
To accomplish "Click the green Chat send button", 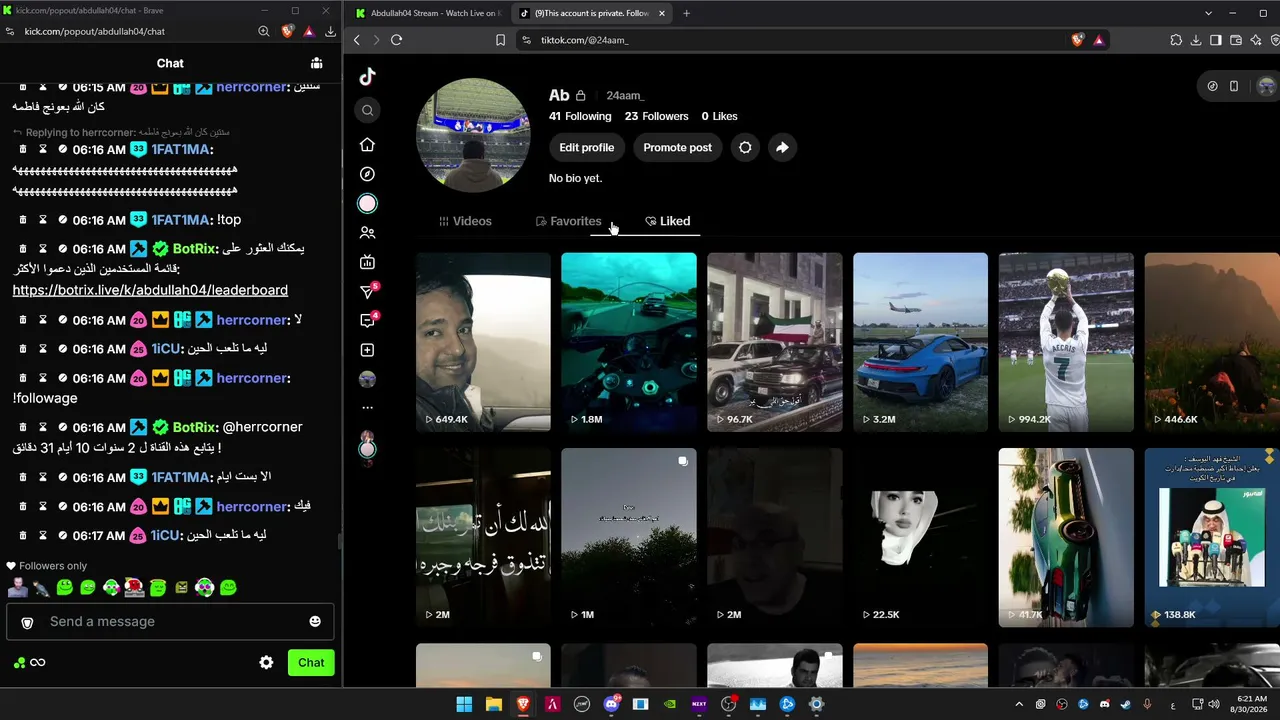I will pos(311,662).
